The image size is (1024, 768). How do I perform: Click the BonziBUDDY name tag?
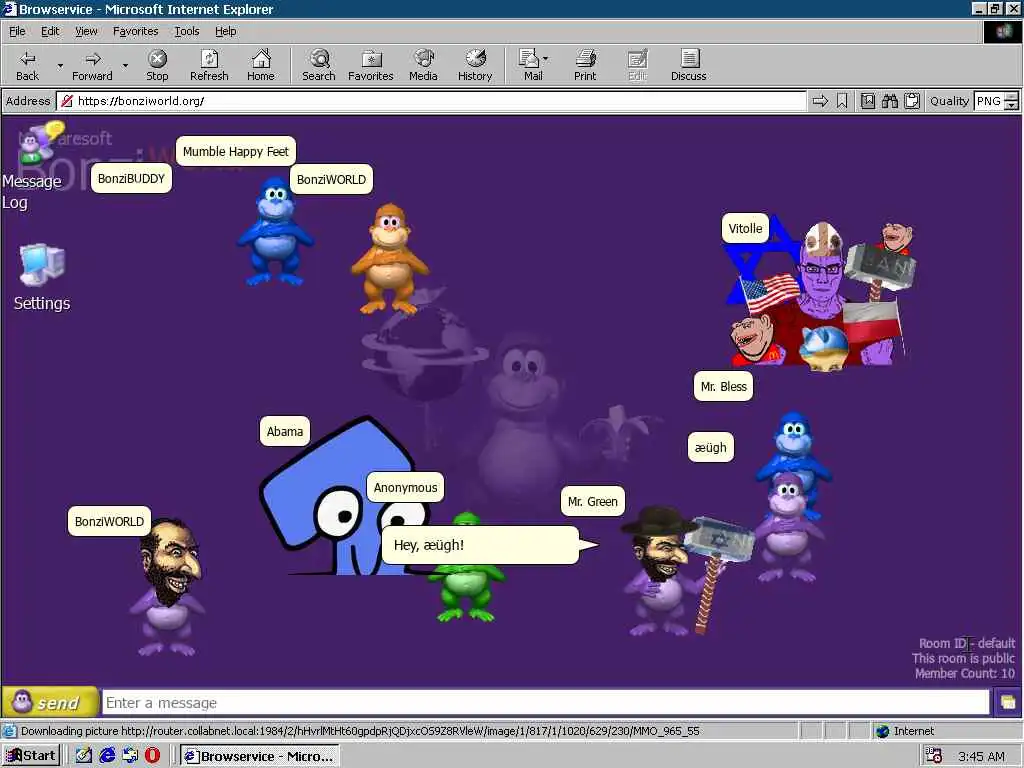coord(131,178)
